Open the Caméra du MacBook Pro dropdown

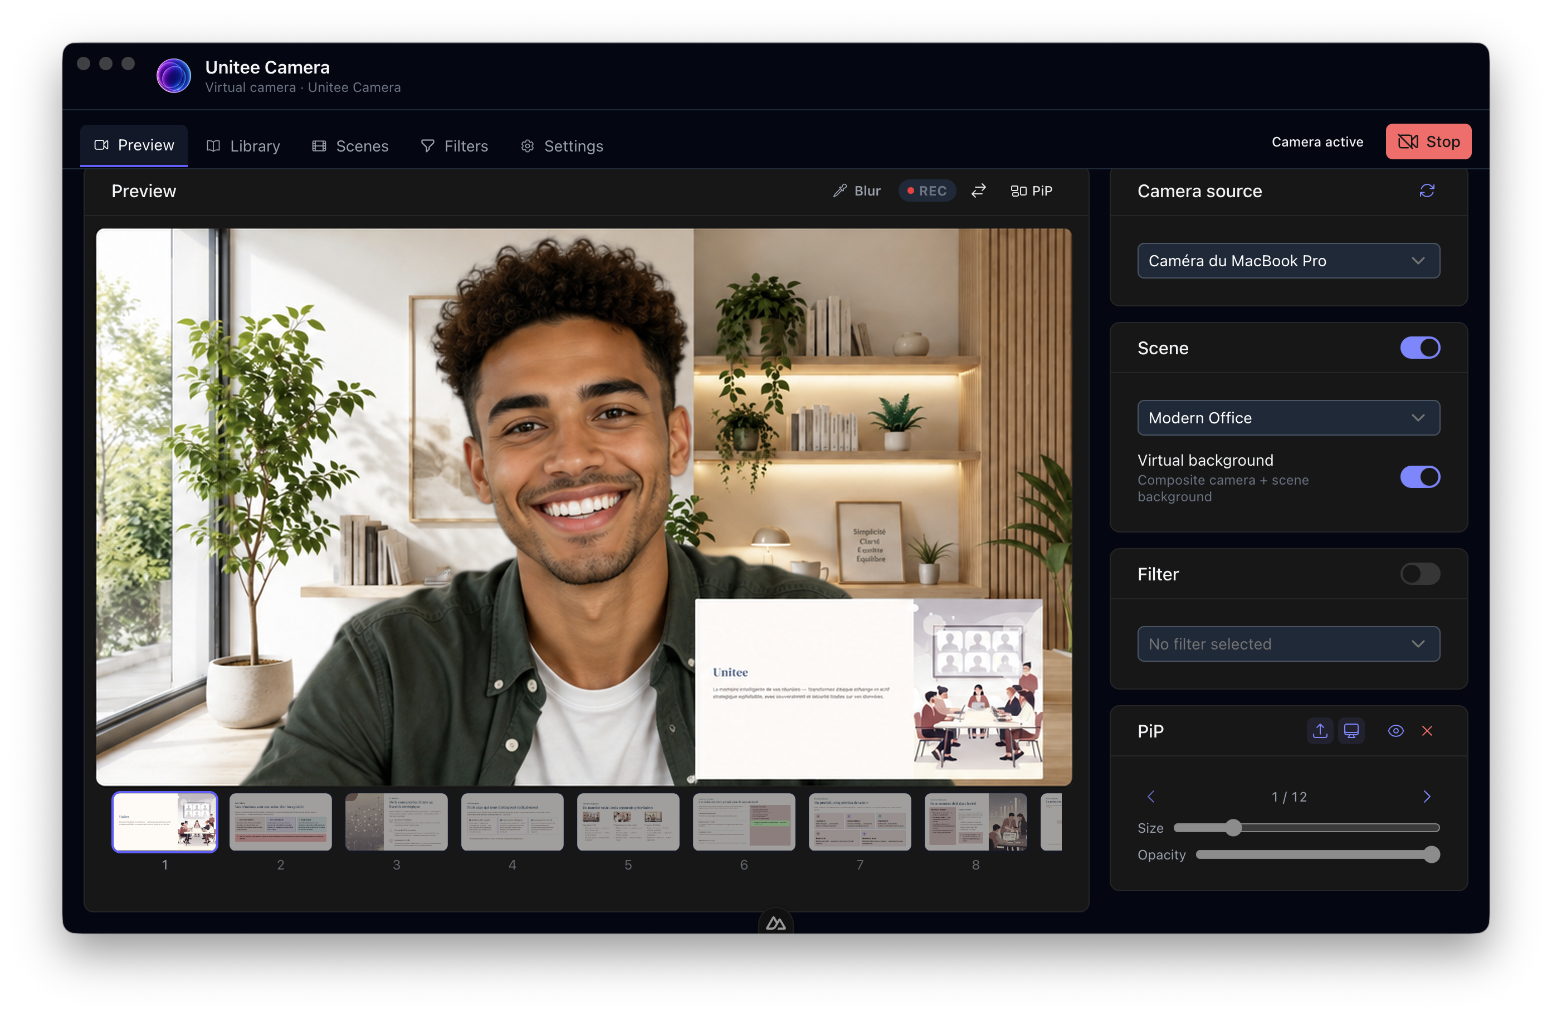click(1289, 261)
